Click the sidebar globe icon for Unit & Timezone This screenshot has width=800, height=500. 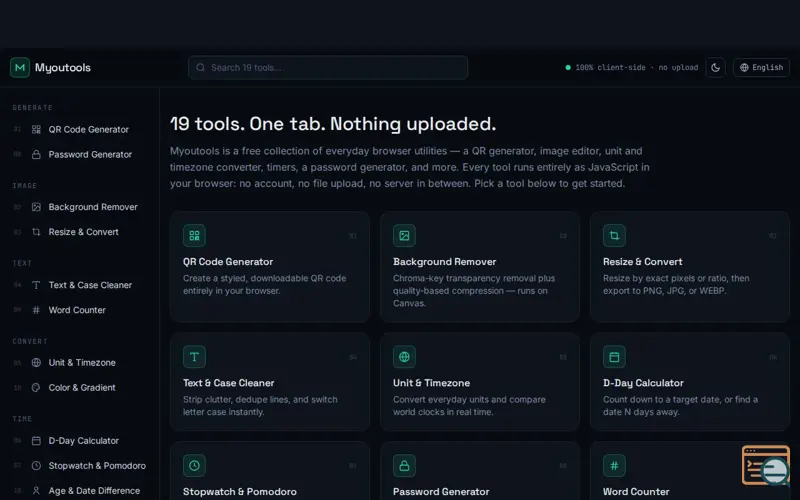[36, 363]
